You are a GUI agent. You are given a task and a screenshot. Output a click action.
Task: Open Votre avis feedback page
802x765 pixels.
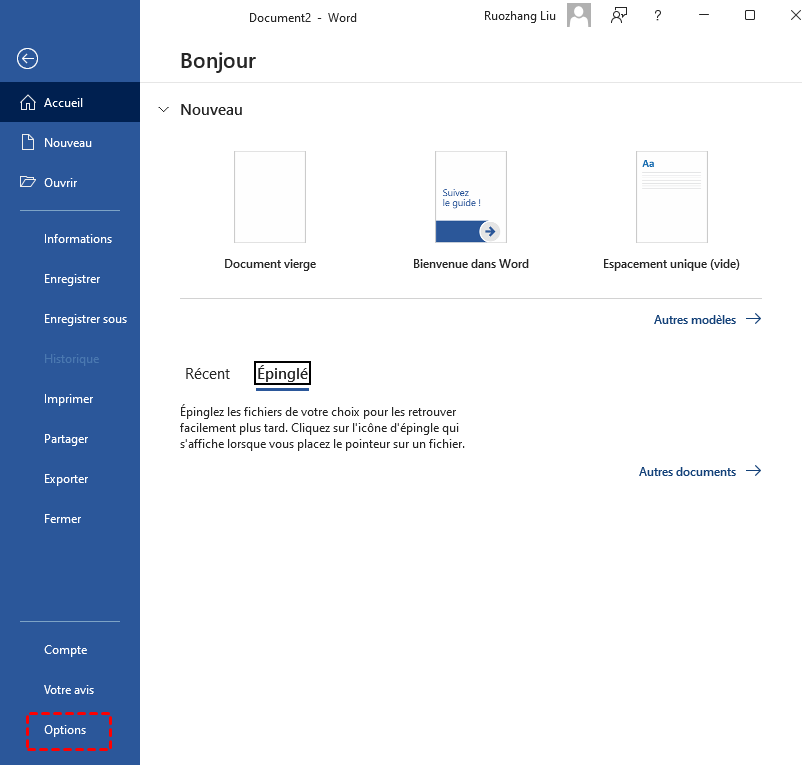70,689
